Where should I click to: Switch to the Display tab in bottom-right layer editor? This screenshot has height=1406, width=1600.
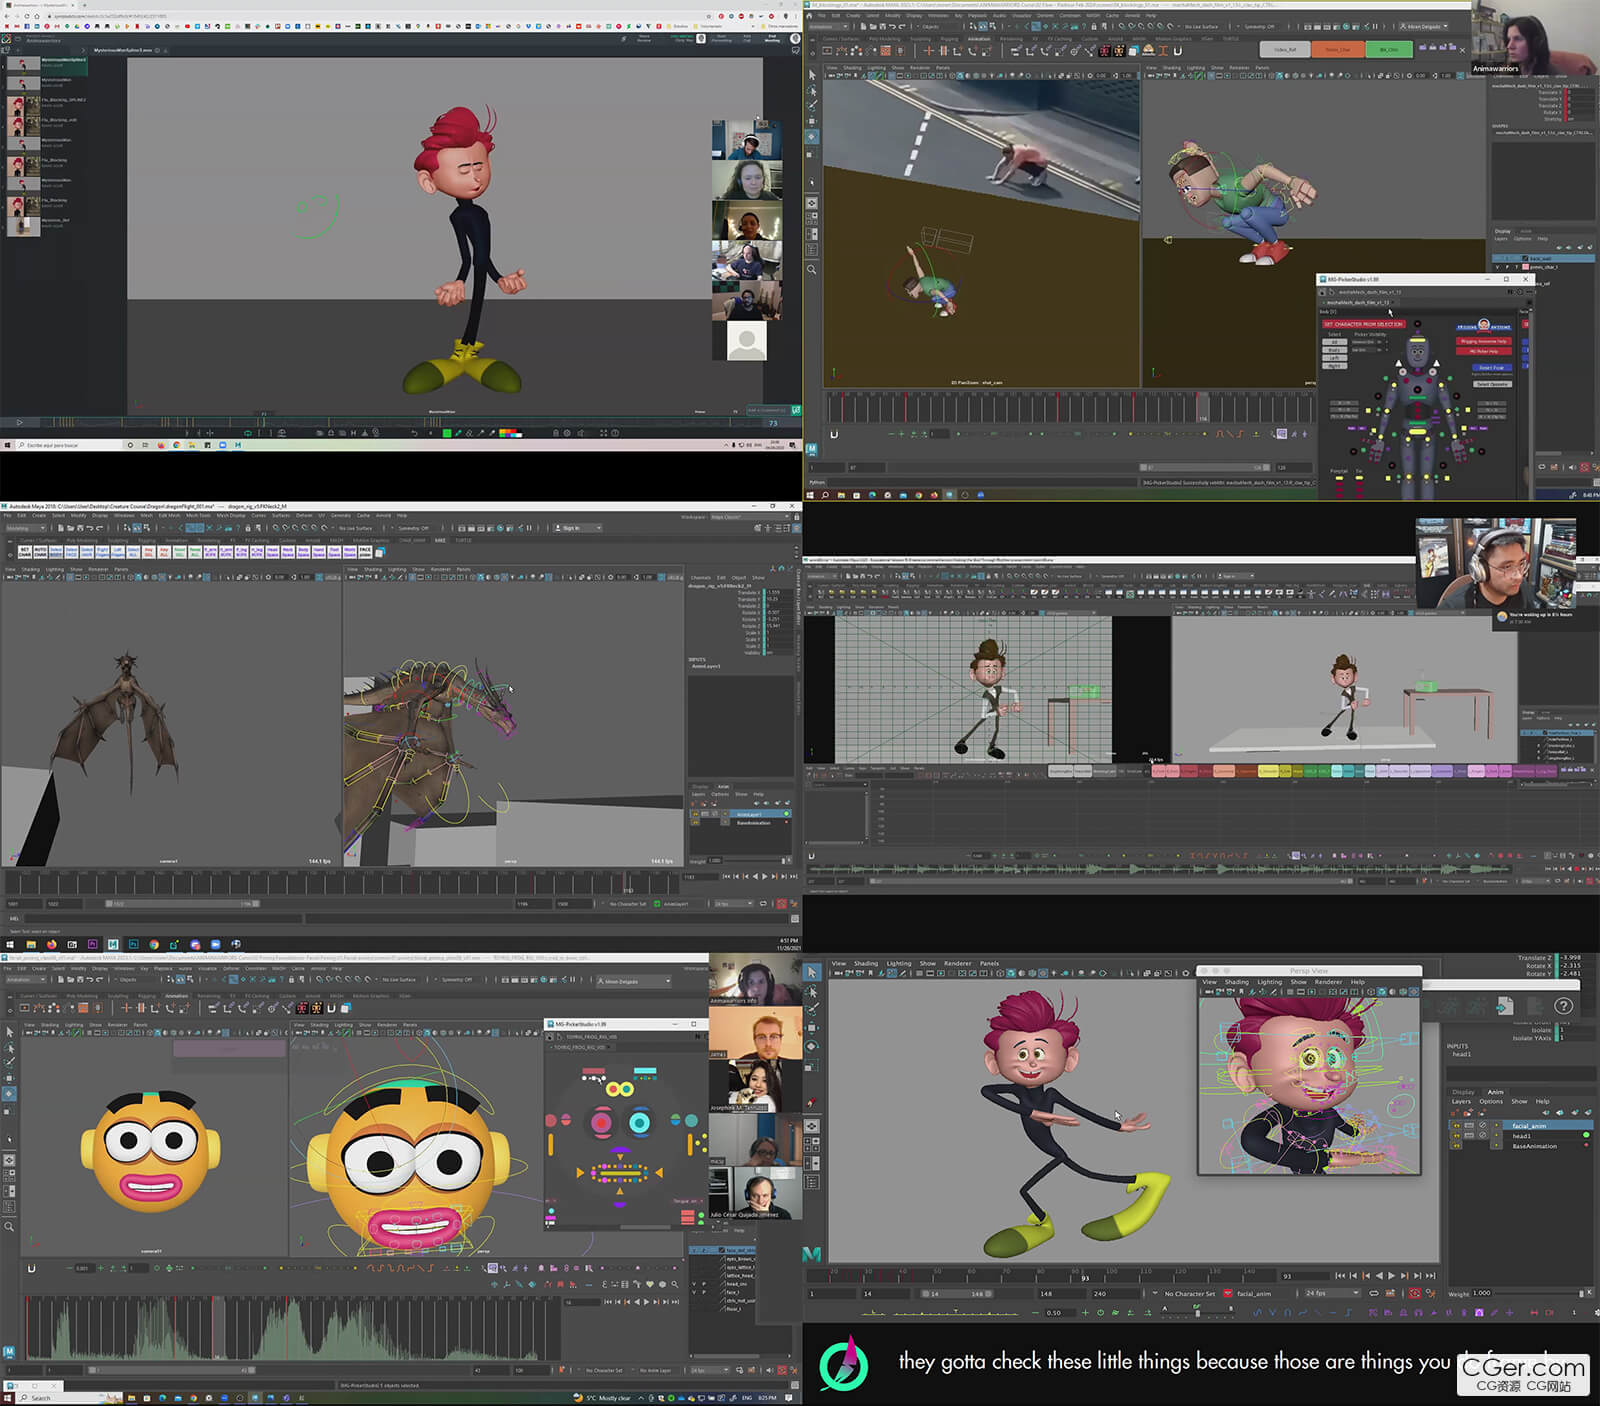coord(1463,1092)
